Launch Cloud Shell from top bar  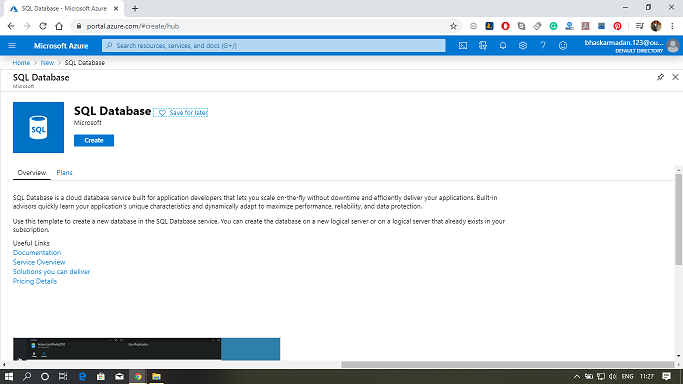pyautogui.click(x=463, y=46)
